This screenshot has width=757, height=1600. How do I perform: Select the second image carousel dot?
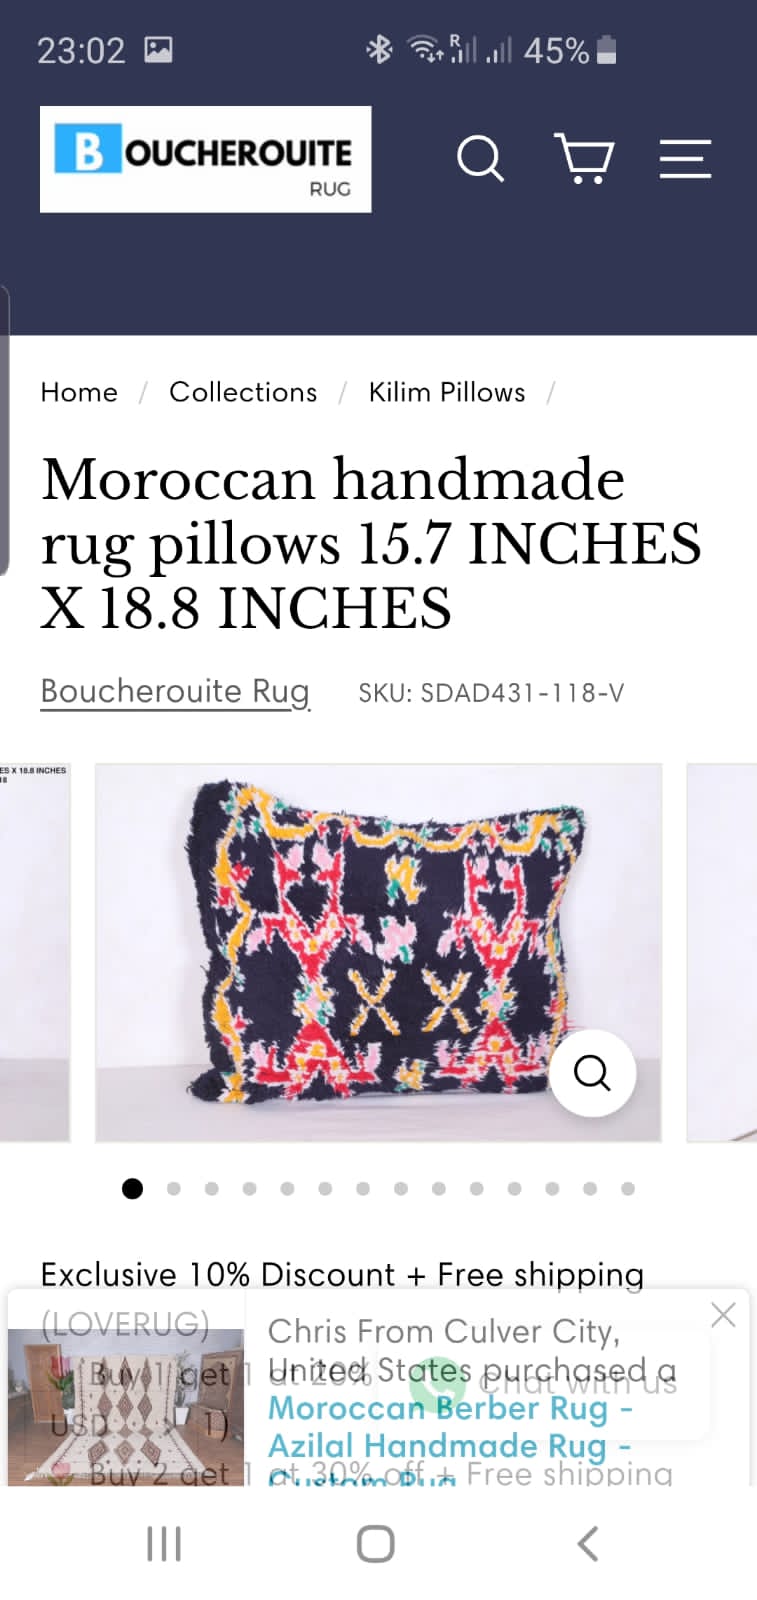[174, 1189]
